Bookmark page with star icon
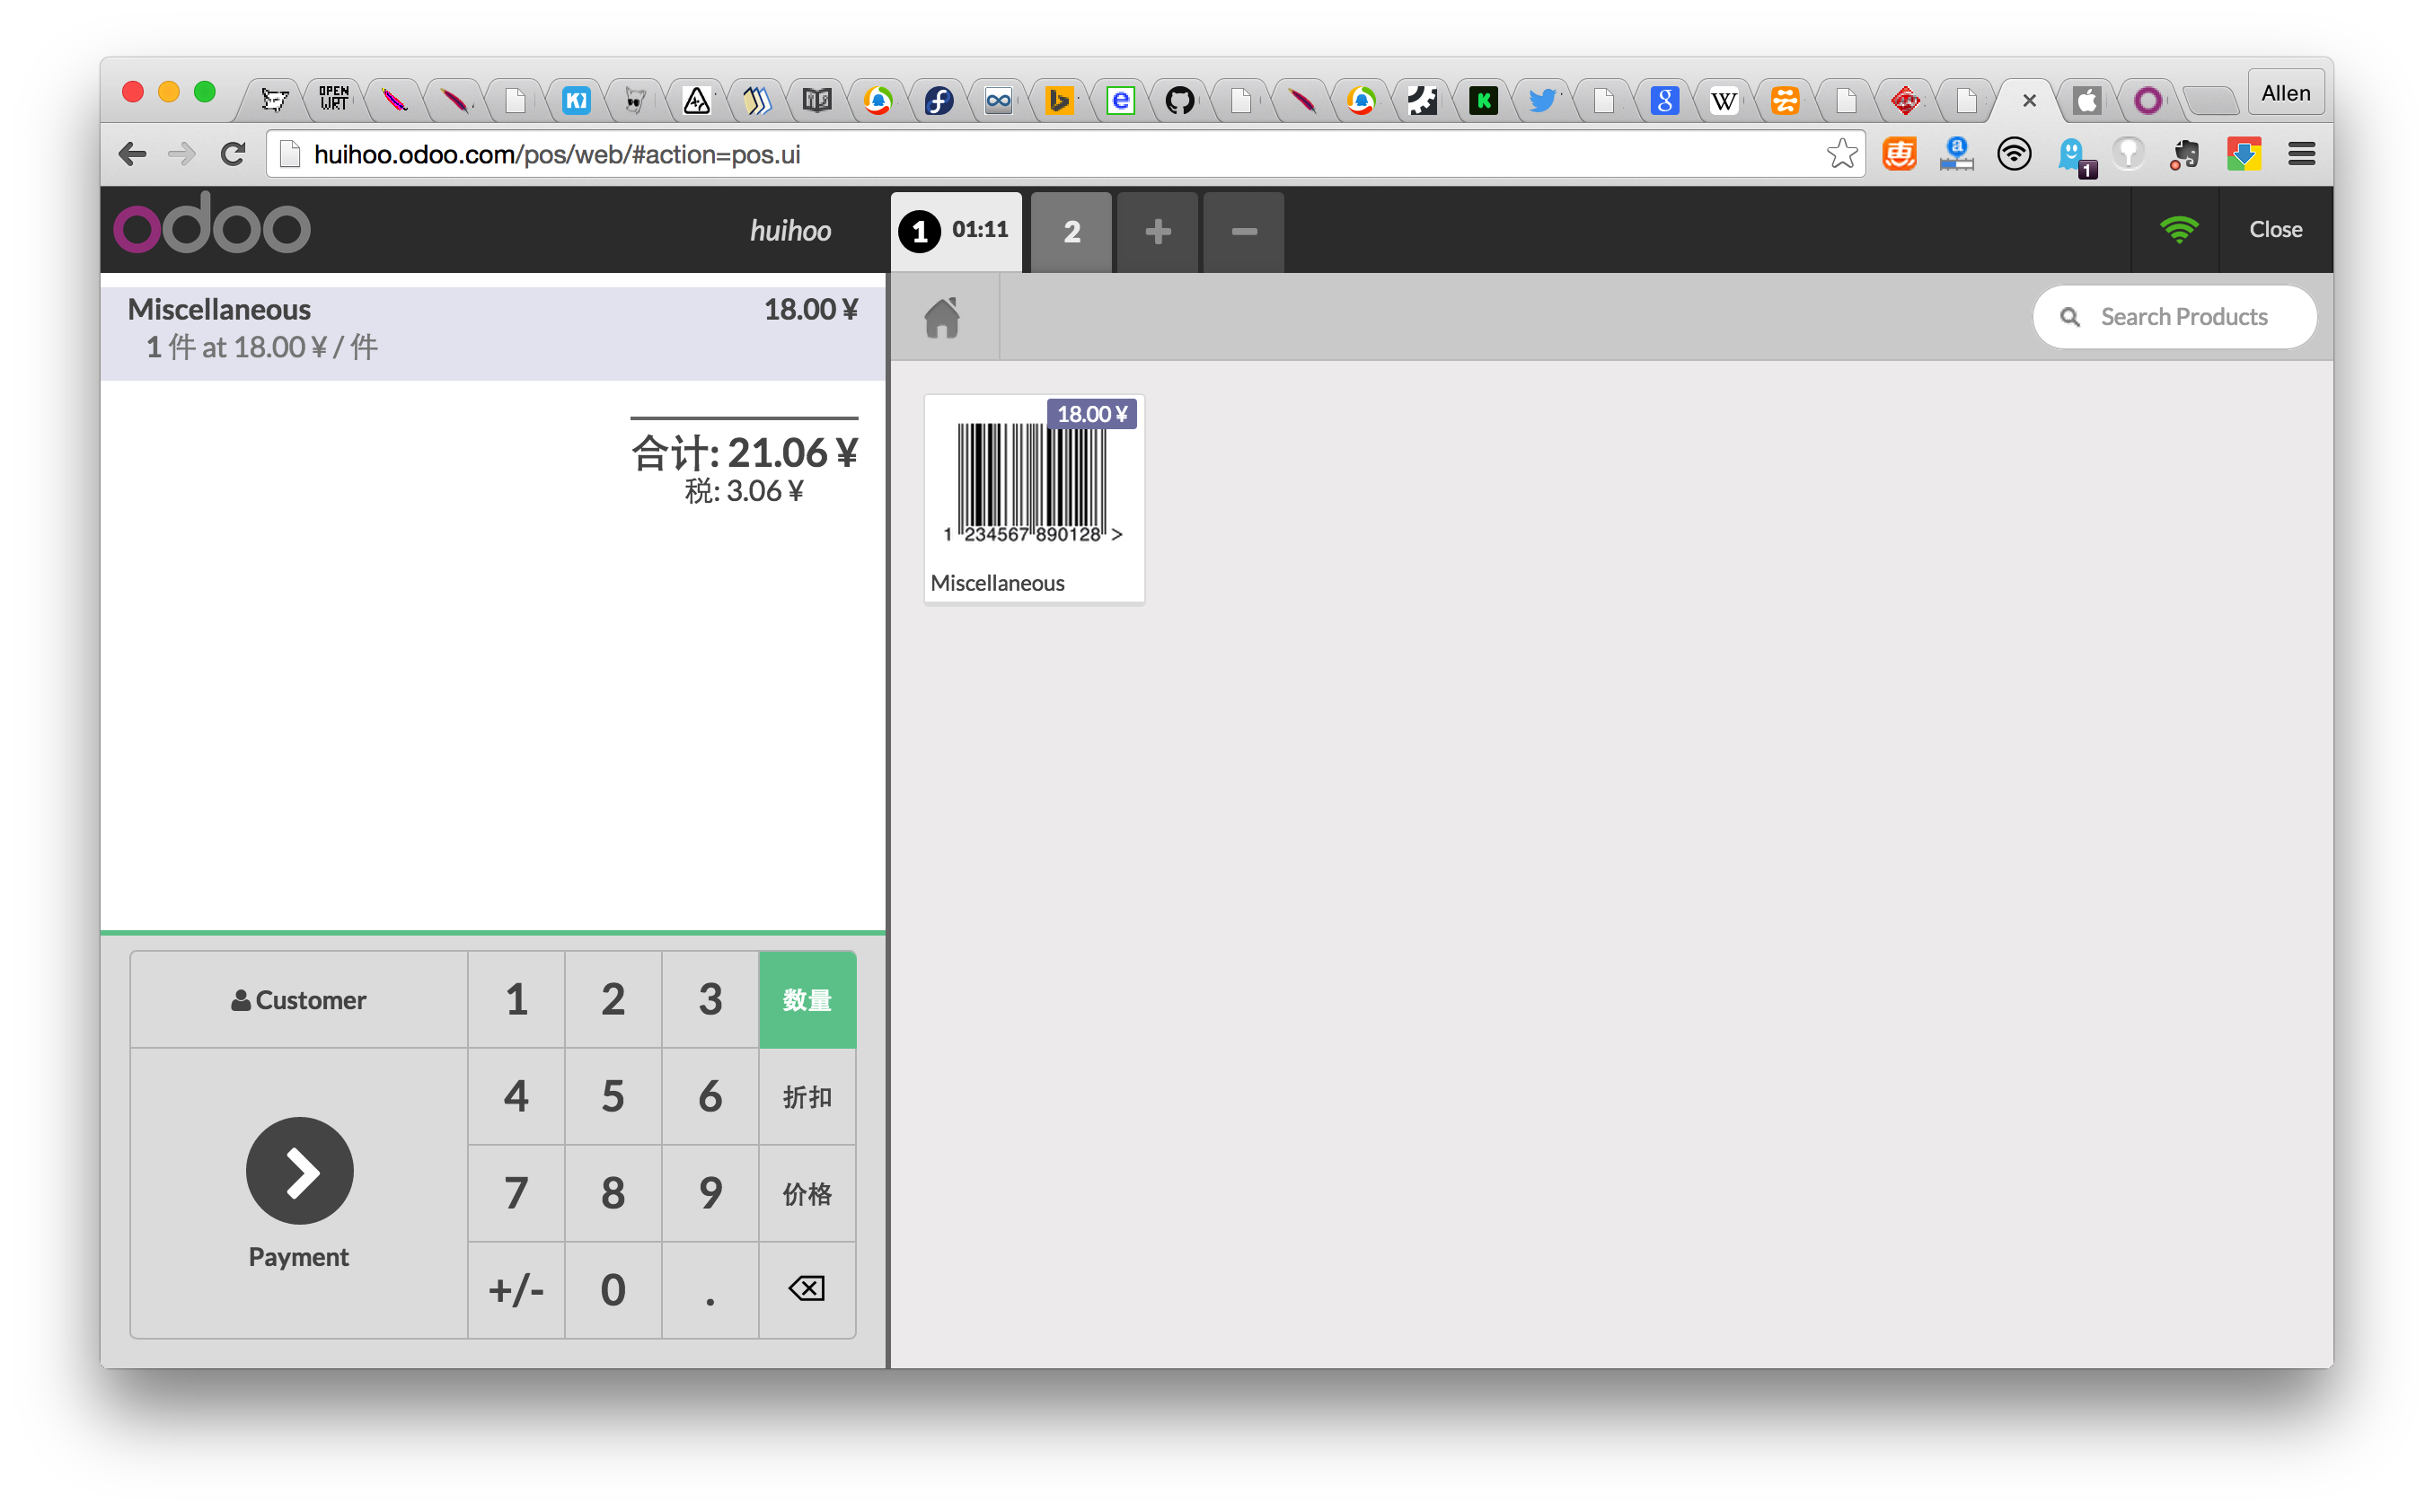The height and width of the screenshot is (1512, 2434). tap(1841, 154)
